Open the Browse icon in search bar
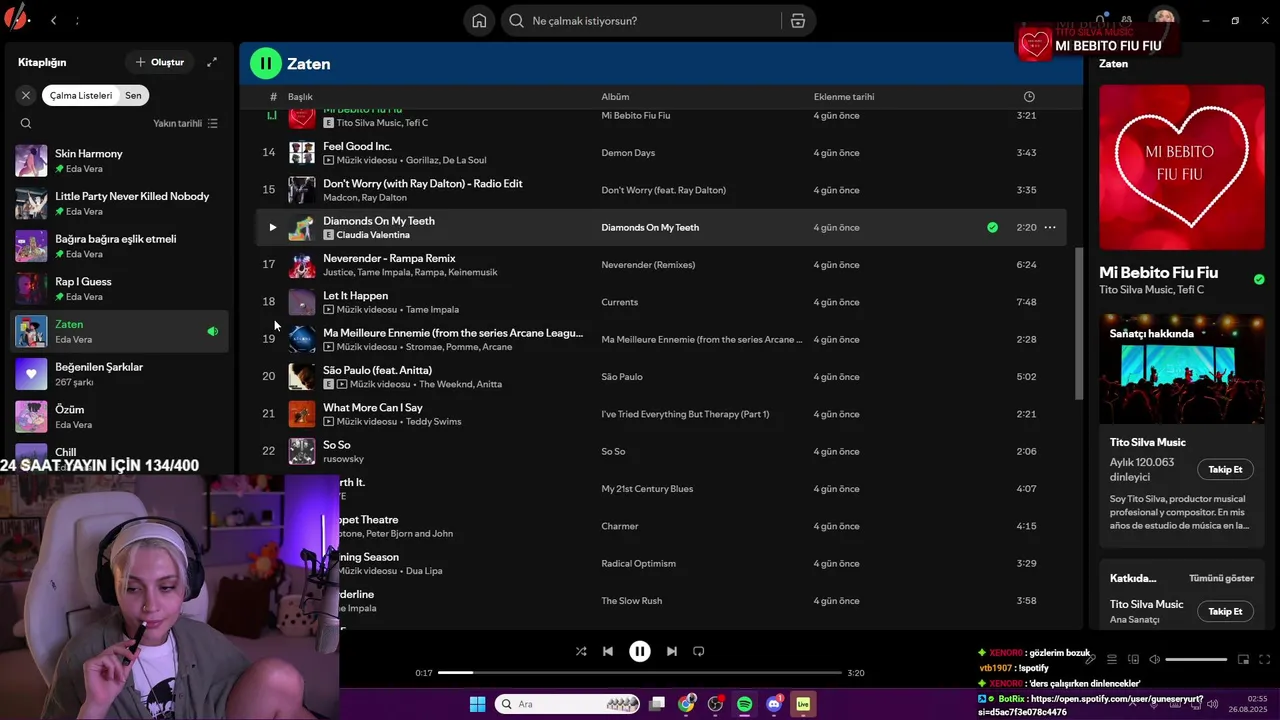The image size is (1280, 720). coord(797,21)
